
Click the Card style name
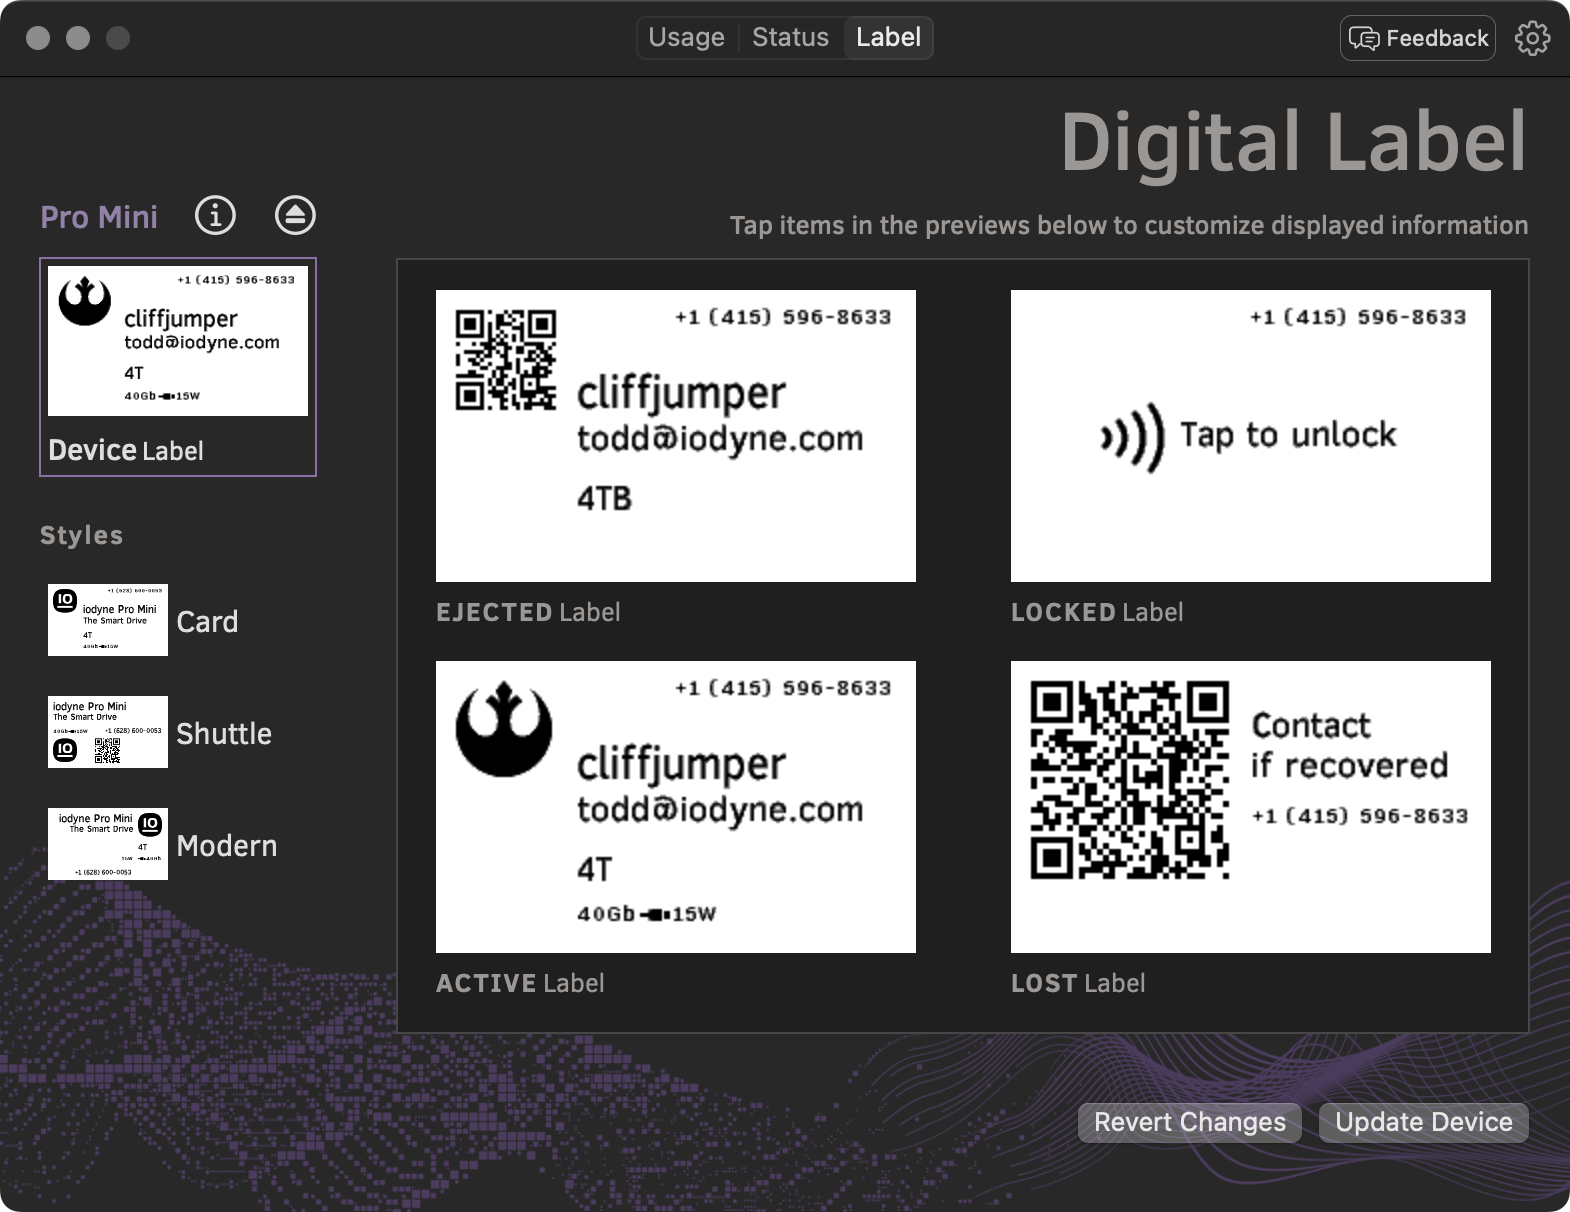click(x=207, y=621)
